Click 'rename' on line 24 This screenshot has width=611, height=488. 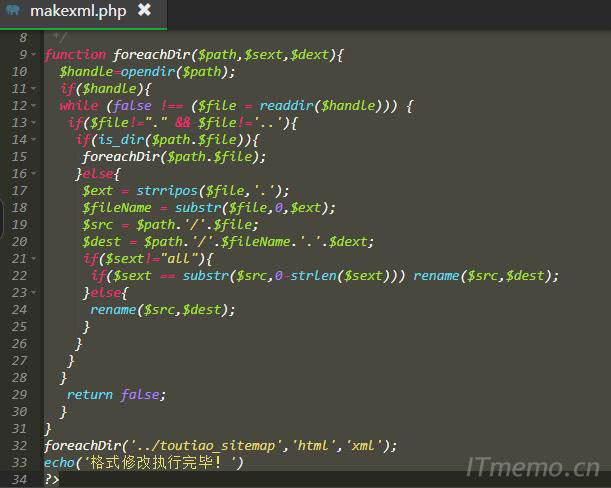coord(113,309)
